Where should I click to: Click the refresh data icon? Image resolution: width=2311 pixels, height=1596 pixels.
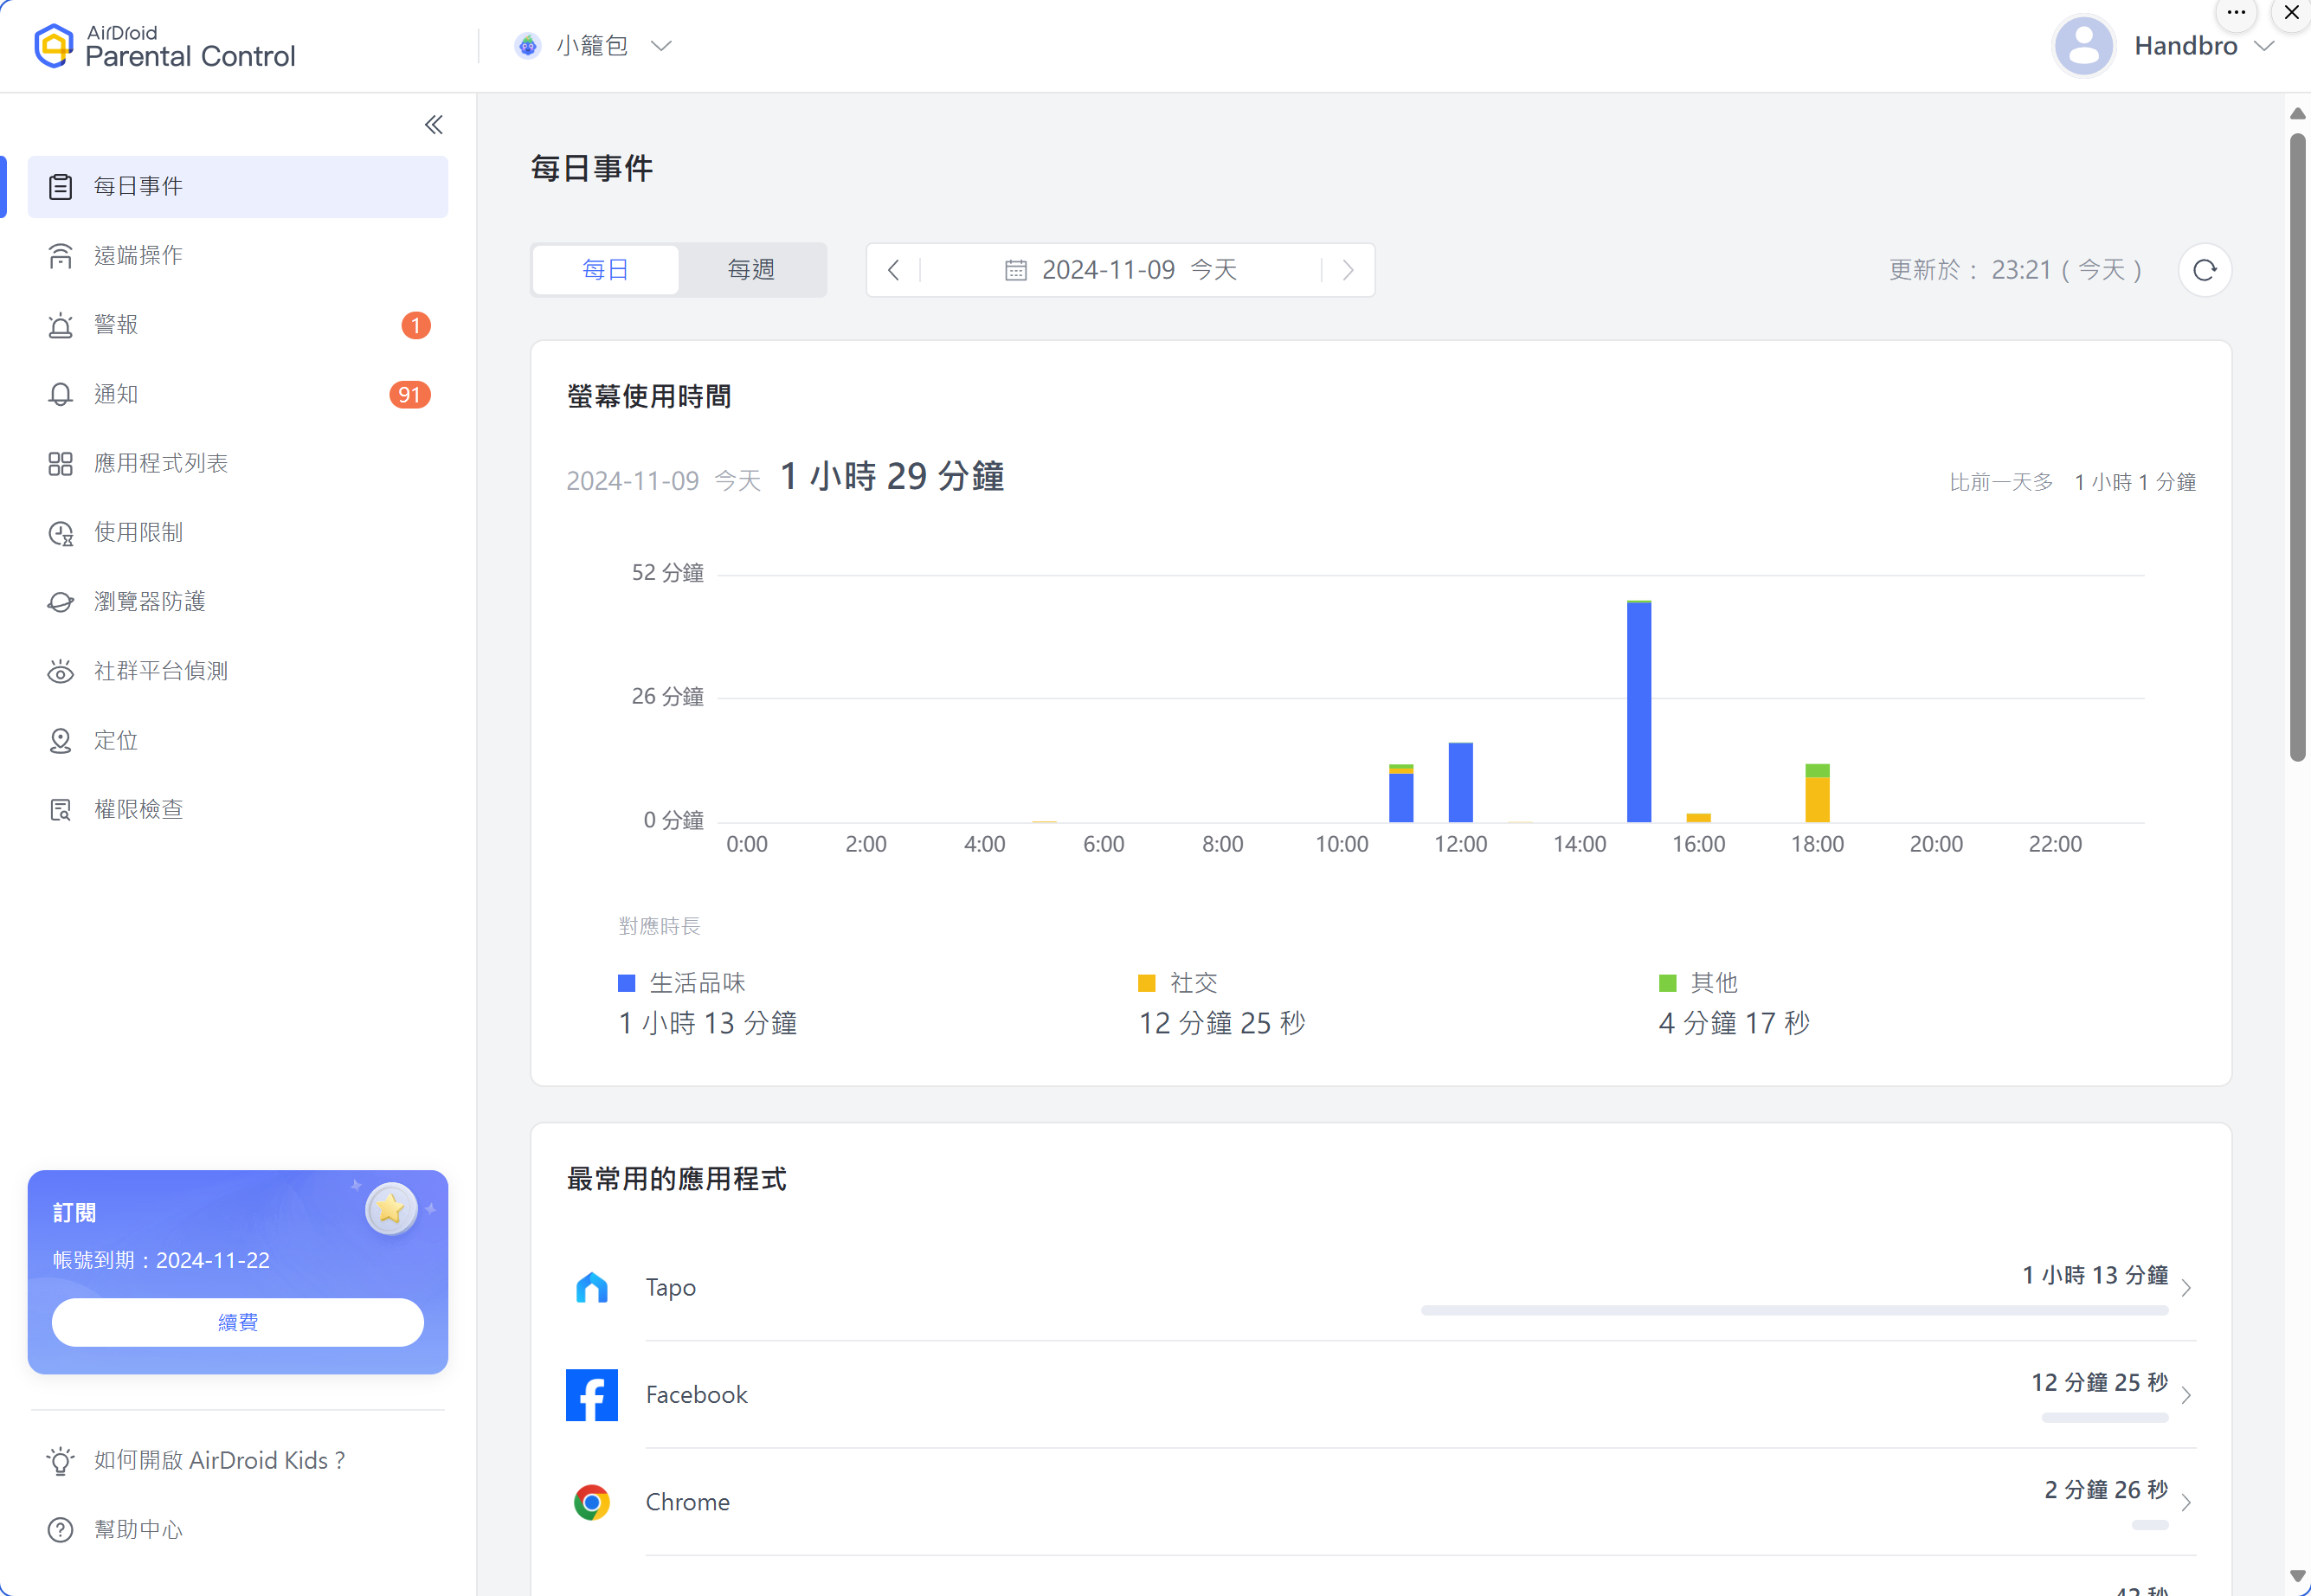[x=2204, y=270]
